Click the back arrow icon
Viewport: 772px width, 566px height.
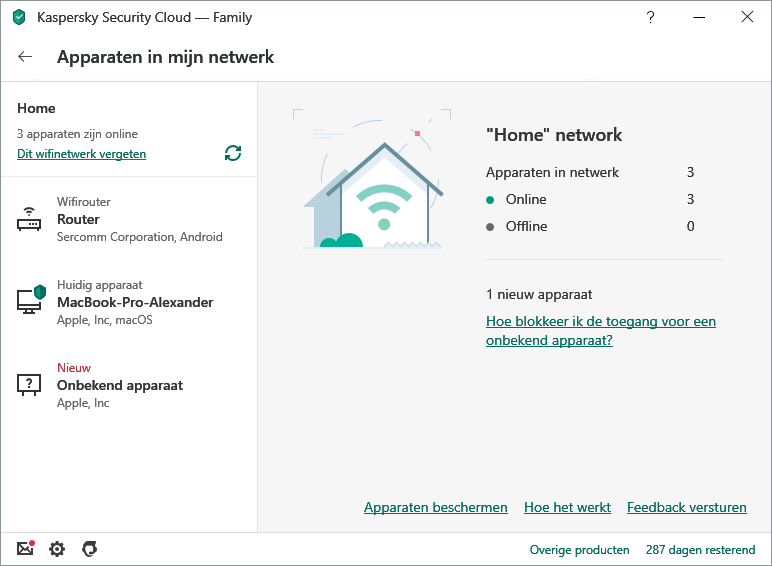(25, 57)
